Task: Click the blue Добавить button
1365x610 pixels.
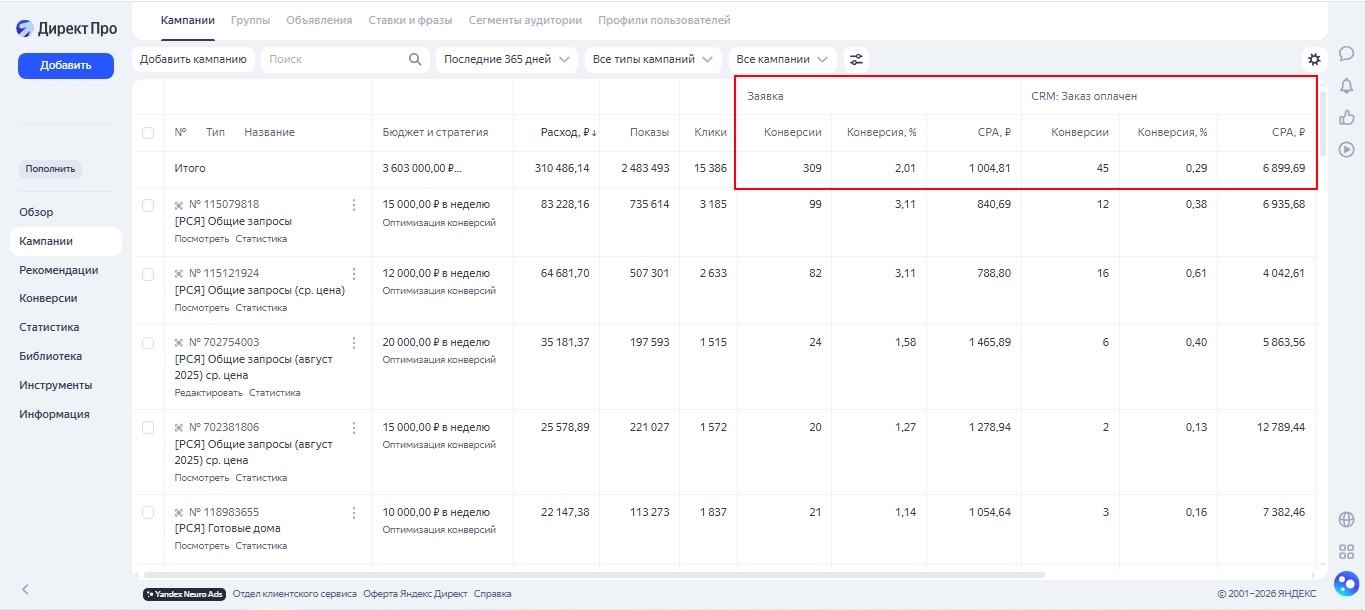Action: [66, 66]
